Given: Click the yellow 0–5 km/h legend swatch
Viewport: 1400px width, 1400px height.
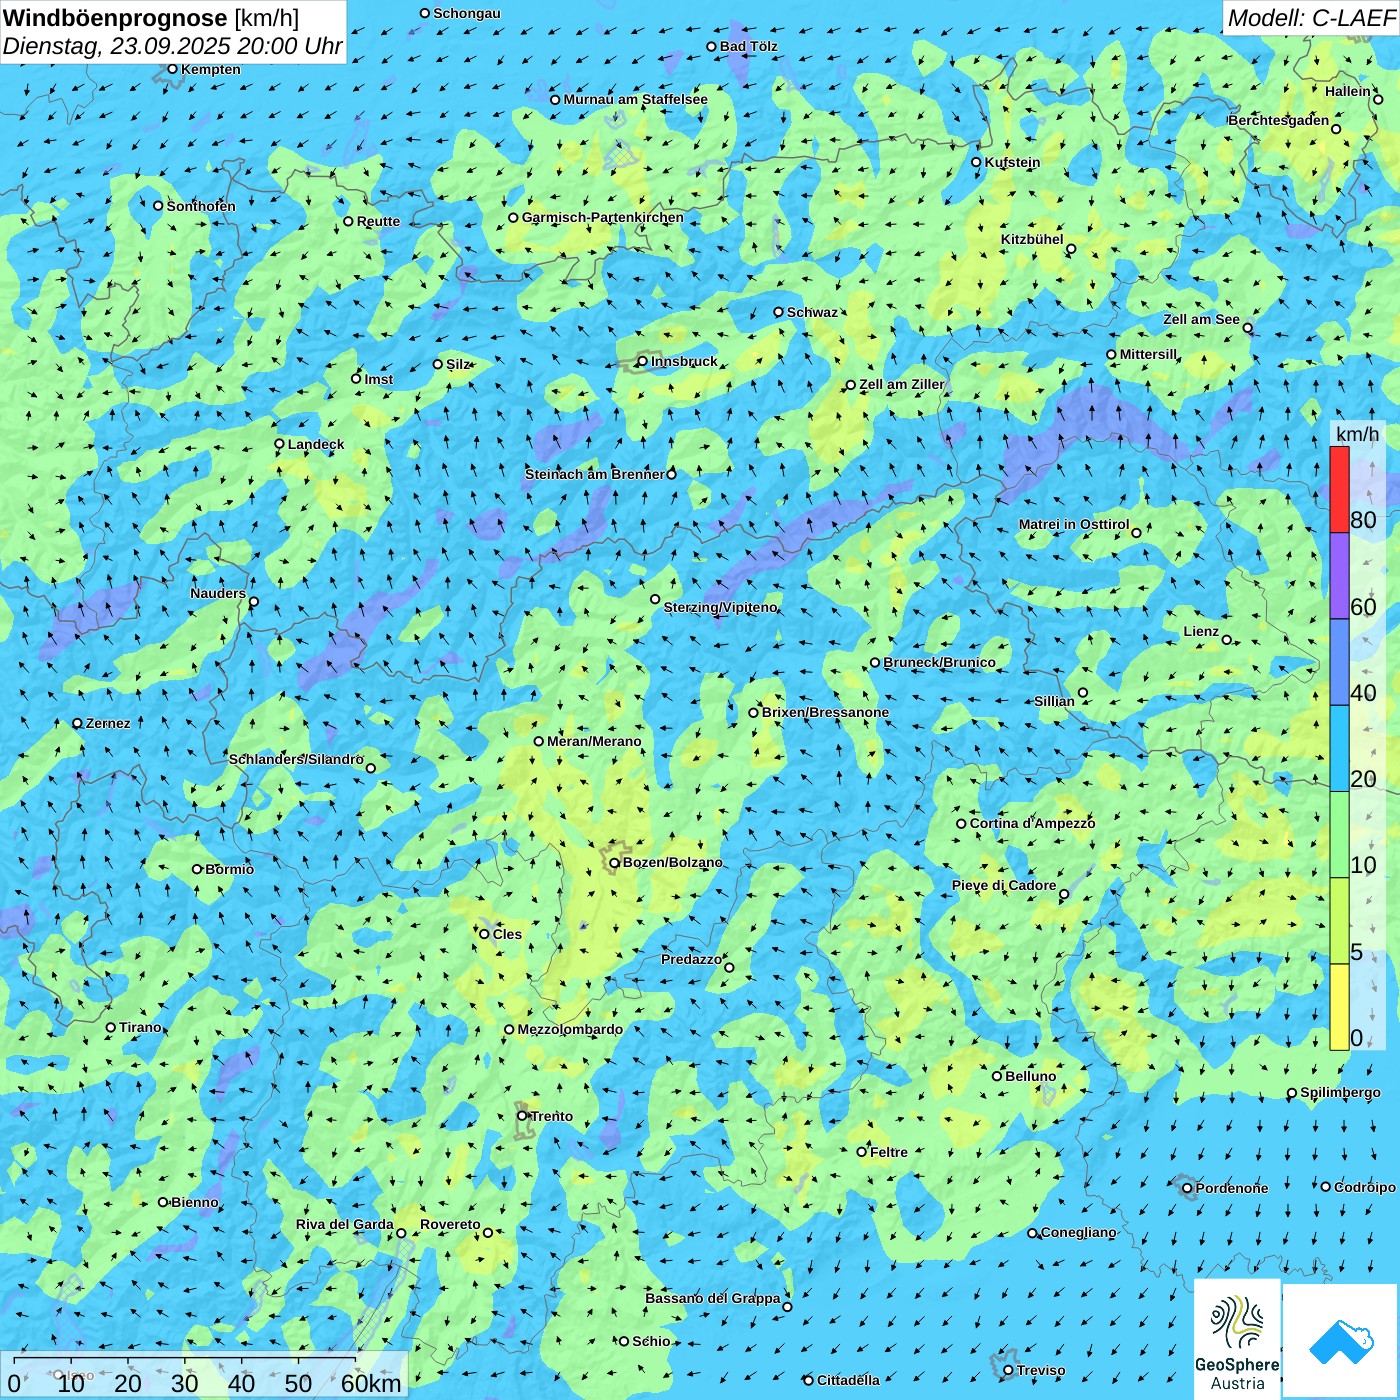Looking at the screenshot, I should pos(1339,1007).
